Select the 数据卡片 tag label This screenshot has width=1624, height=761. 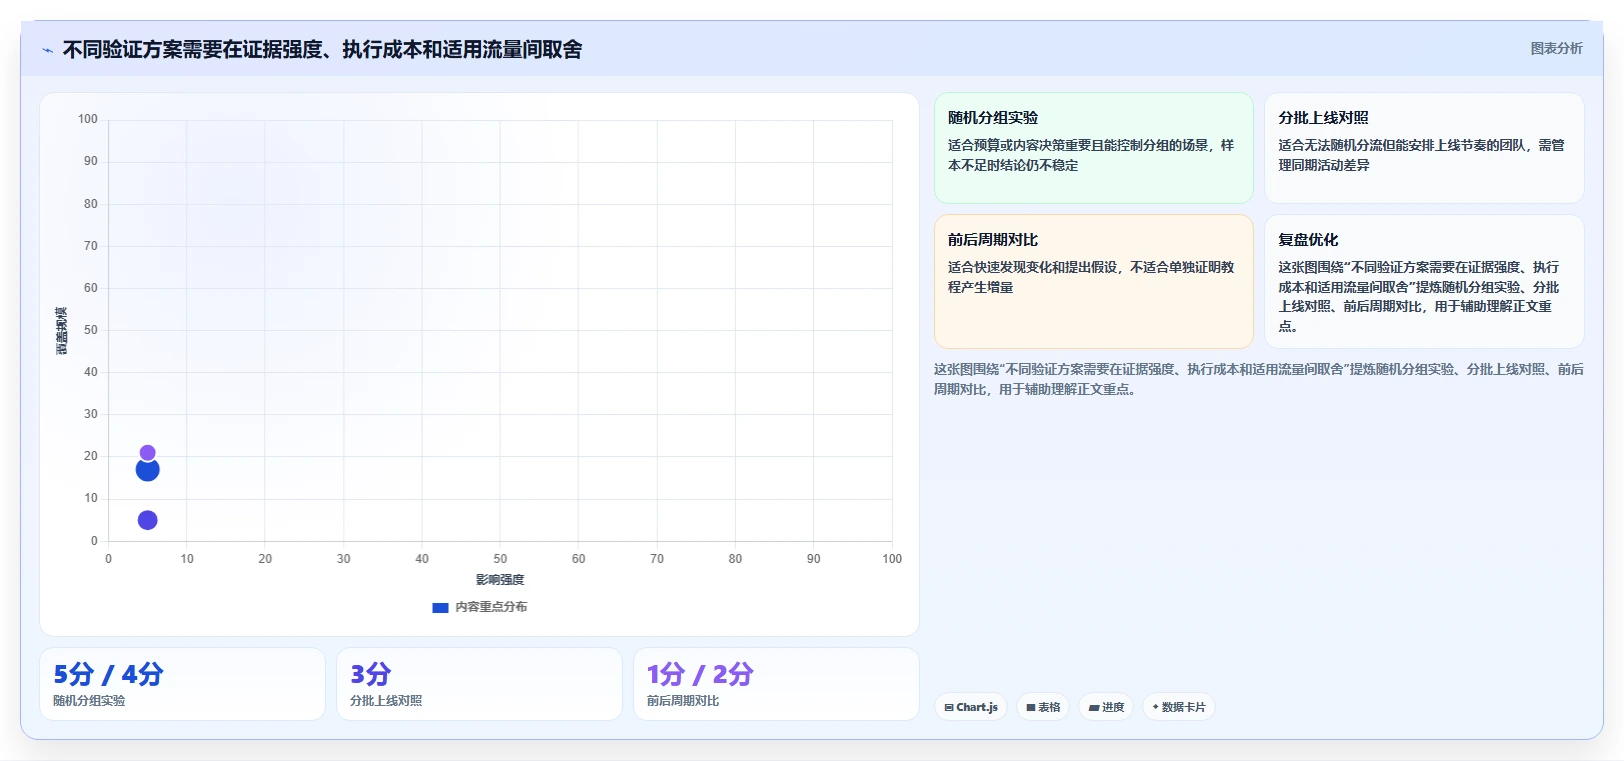coord(1184,707)
